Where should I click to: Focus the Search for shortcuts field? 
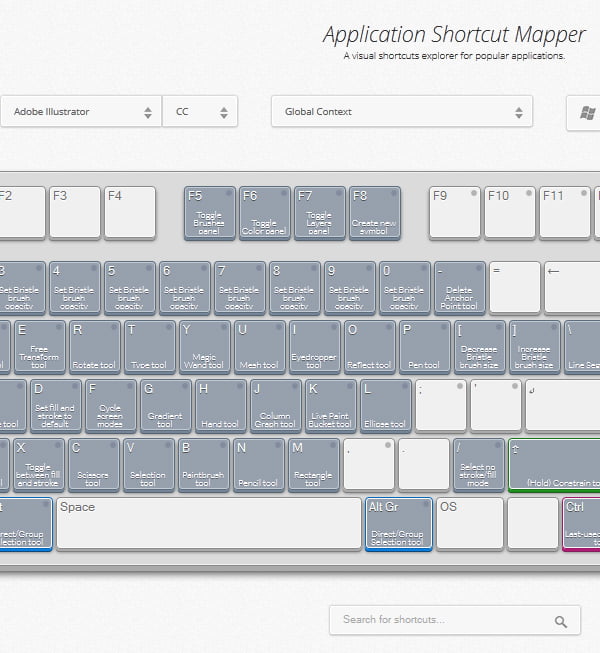coord(455,620)
